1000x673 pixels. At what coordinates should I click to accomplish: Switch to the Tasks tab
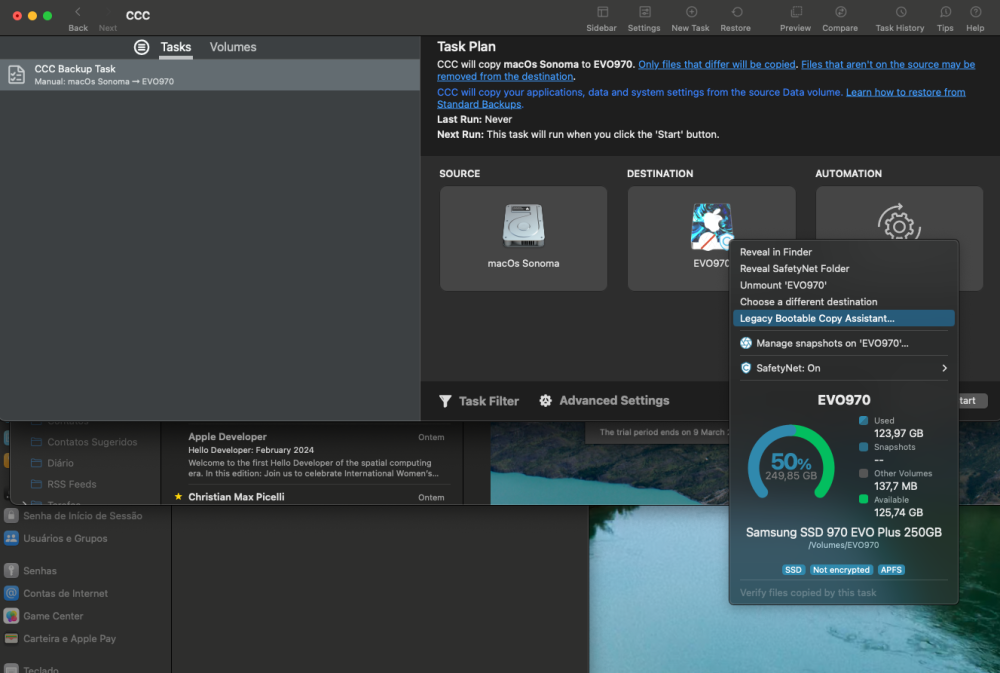click(x=175, y=47)
